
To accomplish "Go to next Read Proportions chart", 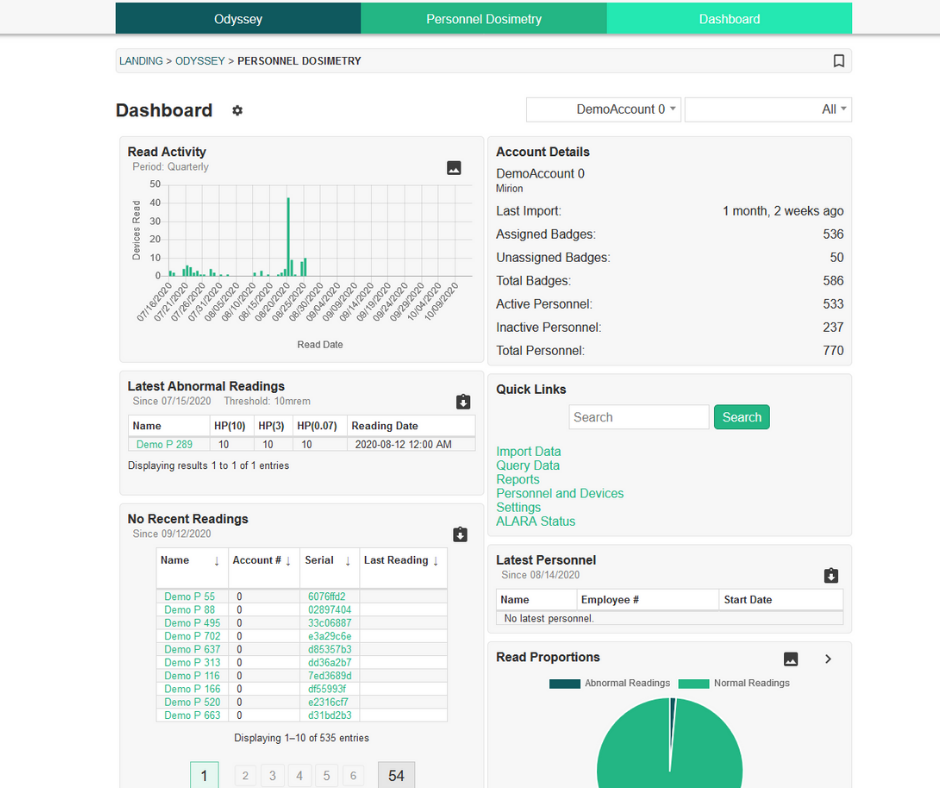I will (828, 659).
